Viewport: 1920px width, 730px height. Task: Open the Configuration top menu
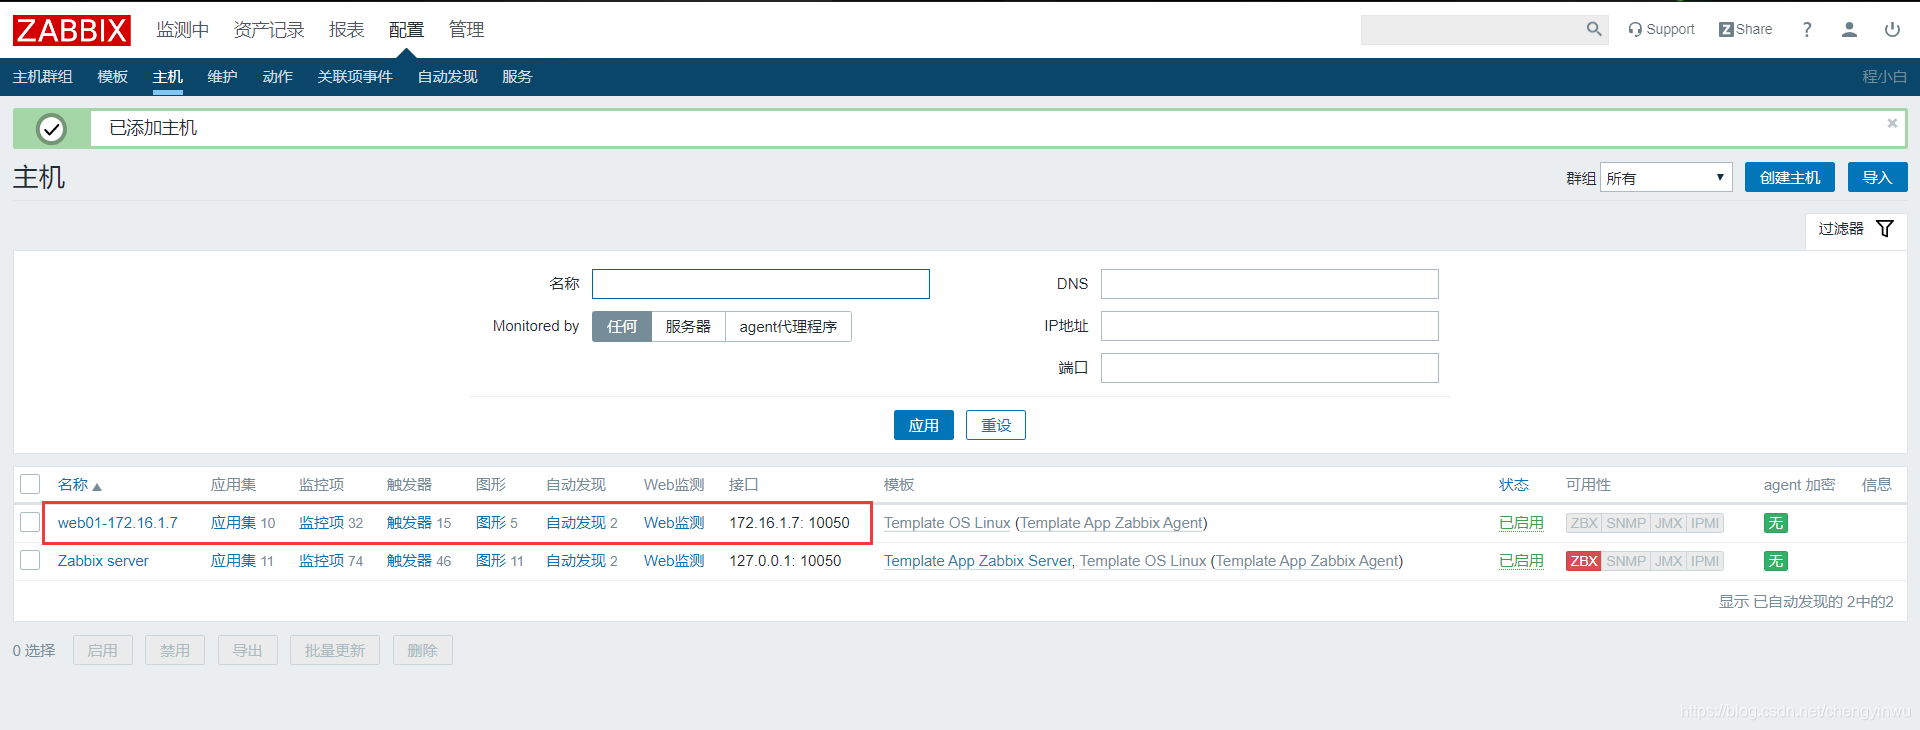[x=406, y=30]
